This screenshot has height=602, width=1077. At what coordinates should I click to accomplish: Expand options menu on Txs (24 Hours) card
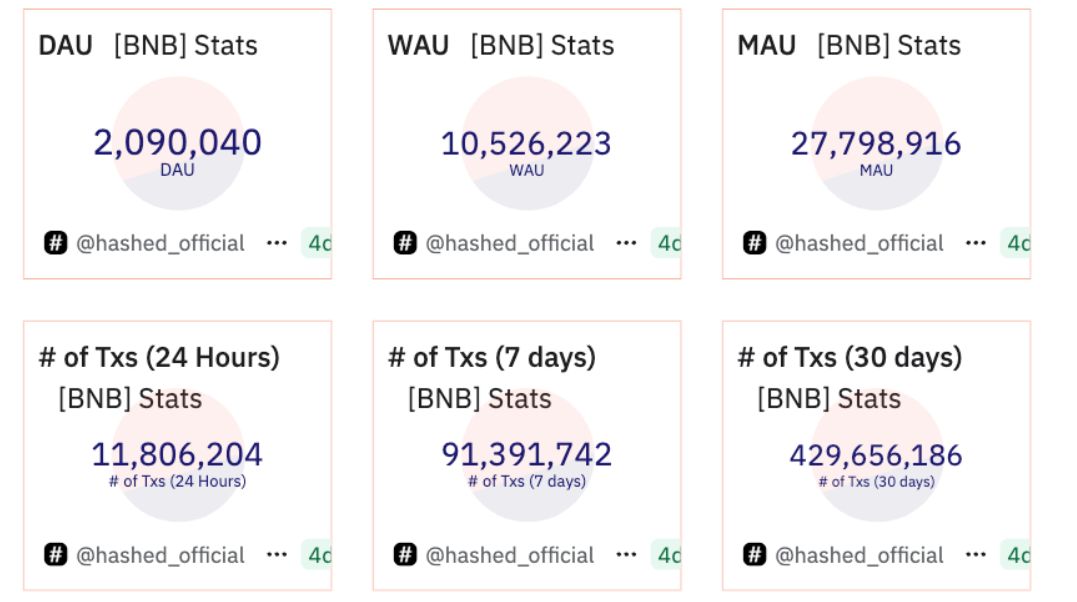(277, 555)
